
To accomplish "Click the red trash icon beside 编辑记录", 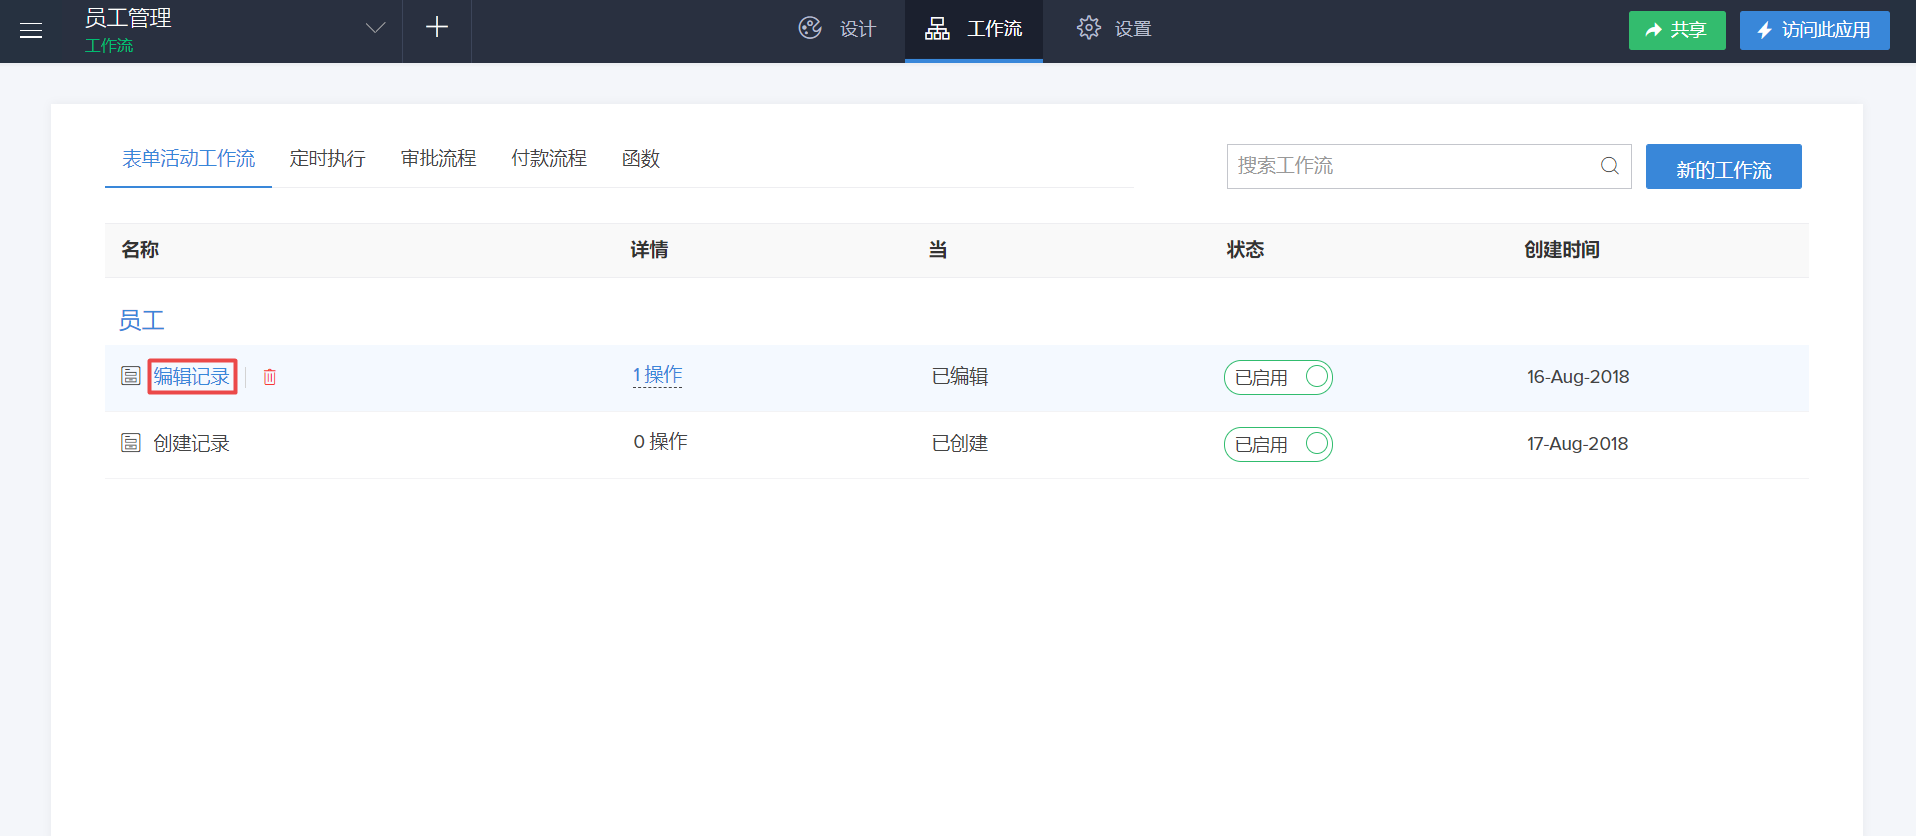I will pyautogui.click(x=270, y=377).
